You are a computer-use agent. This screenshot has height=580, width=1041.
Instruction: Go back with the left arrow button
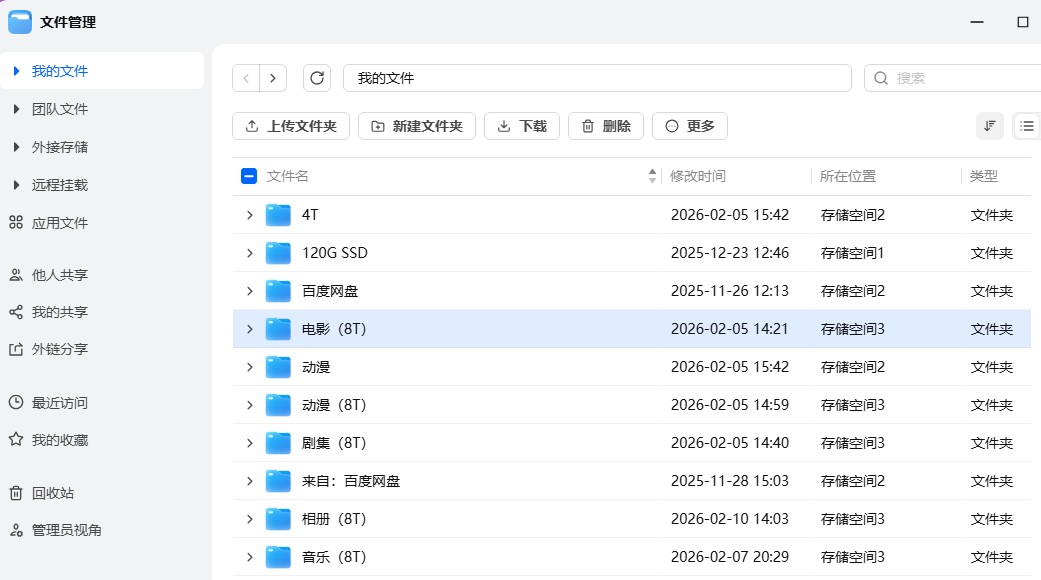pos(246,78)
